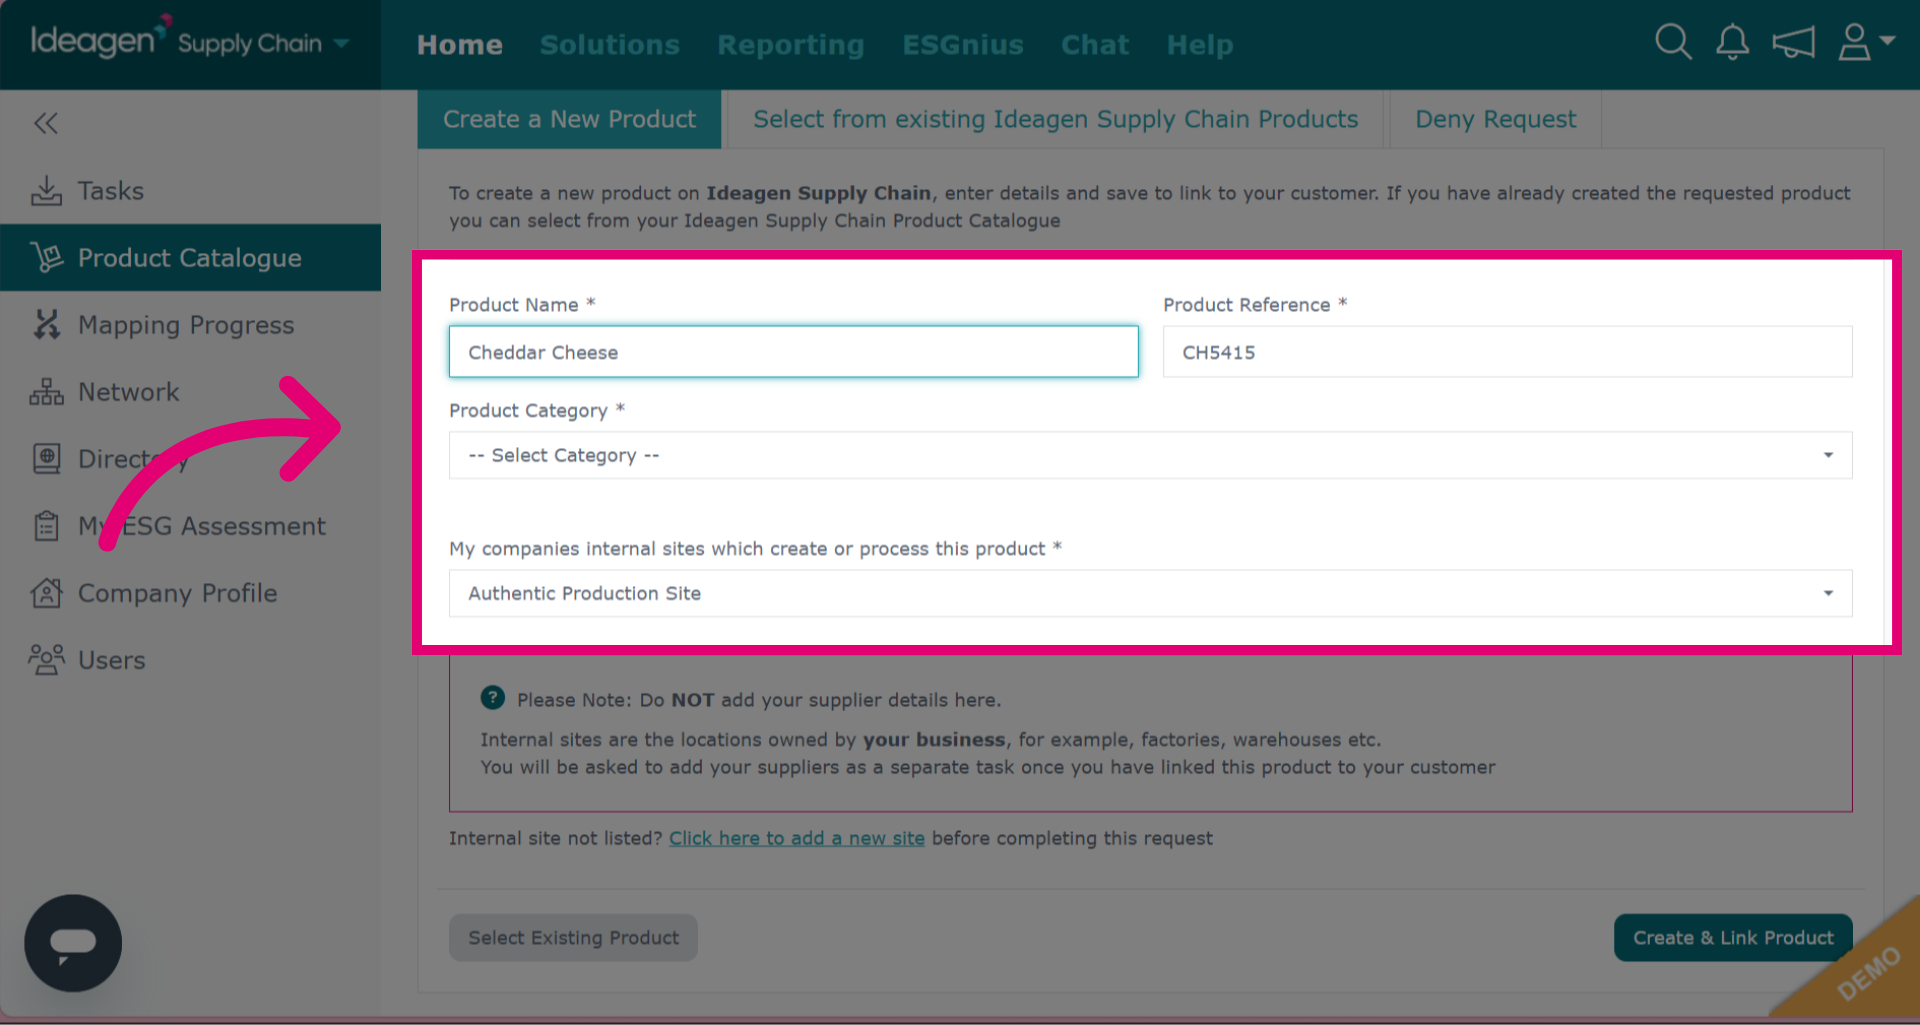Click the ESG Assessment clipboard icon
The height and width of the screenshot is (1025, 1920).
point(46,526)
